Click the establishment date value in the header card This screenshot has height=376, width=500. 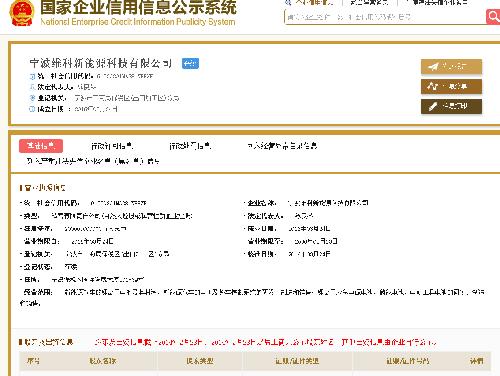click(96, 109)
